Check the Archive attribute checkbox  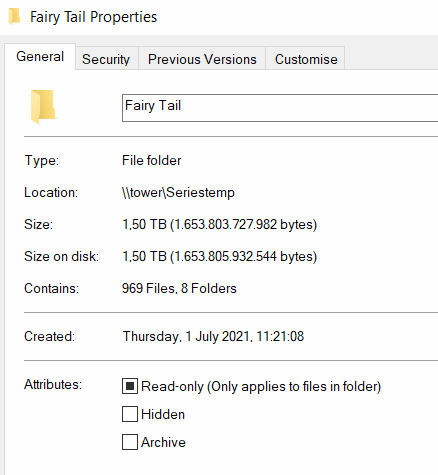[130, 442]
